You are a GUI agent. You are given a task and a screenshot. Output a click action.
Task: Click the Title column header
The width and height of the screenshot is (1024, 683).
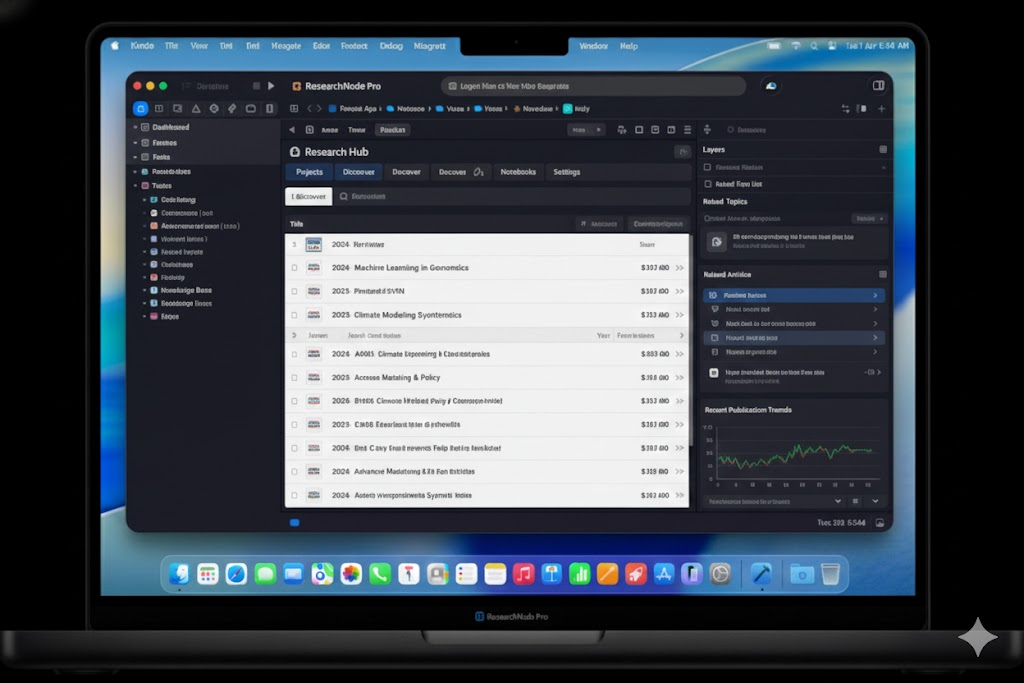pos(296,224)
